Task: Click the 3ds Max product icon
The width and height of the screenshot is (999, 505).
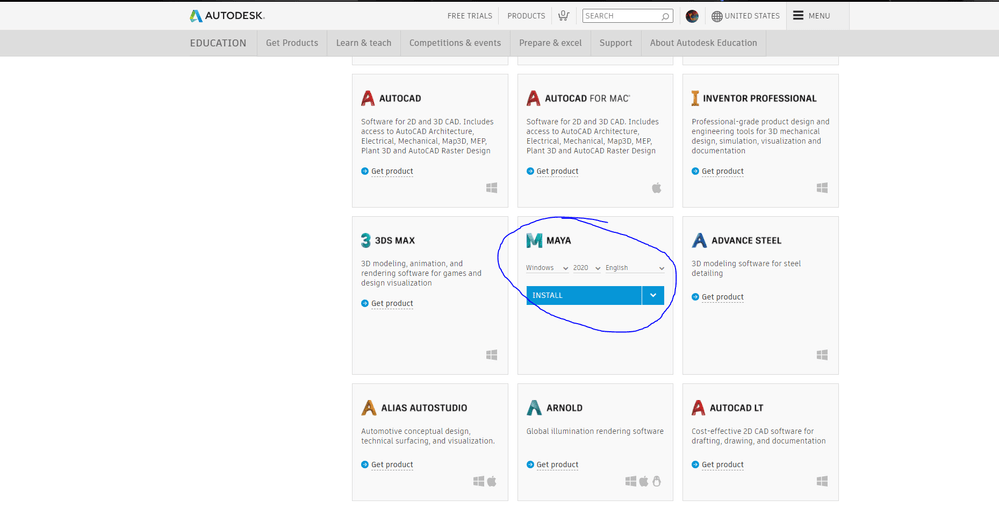Action: (366, 240)
